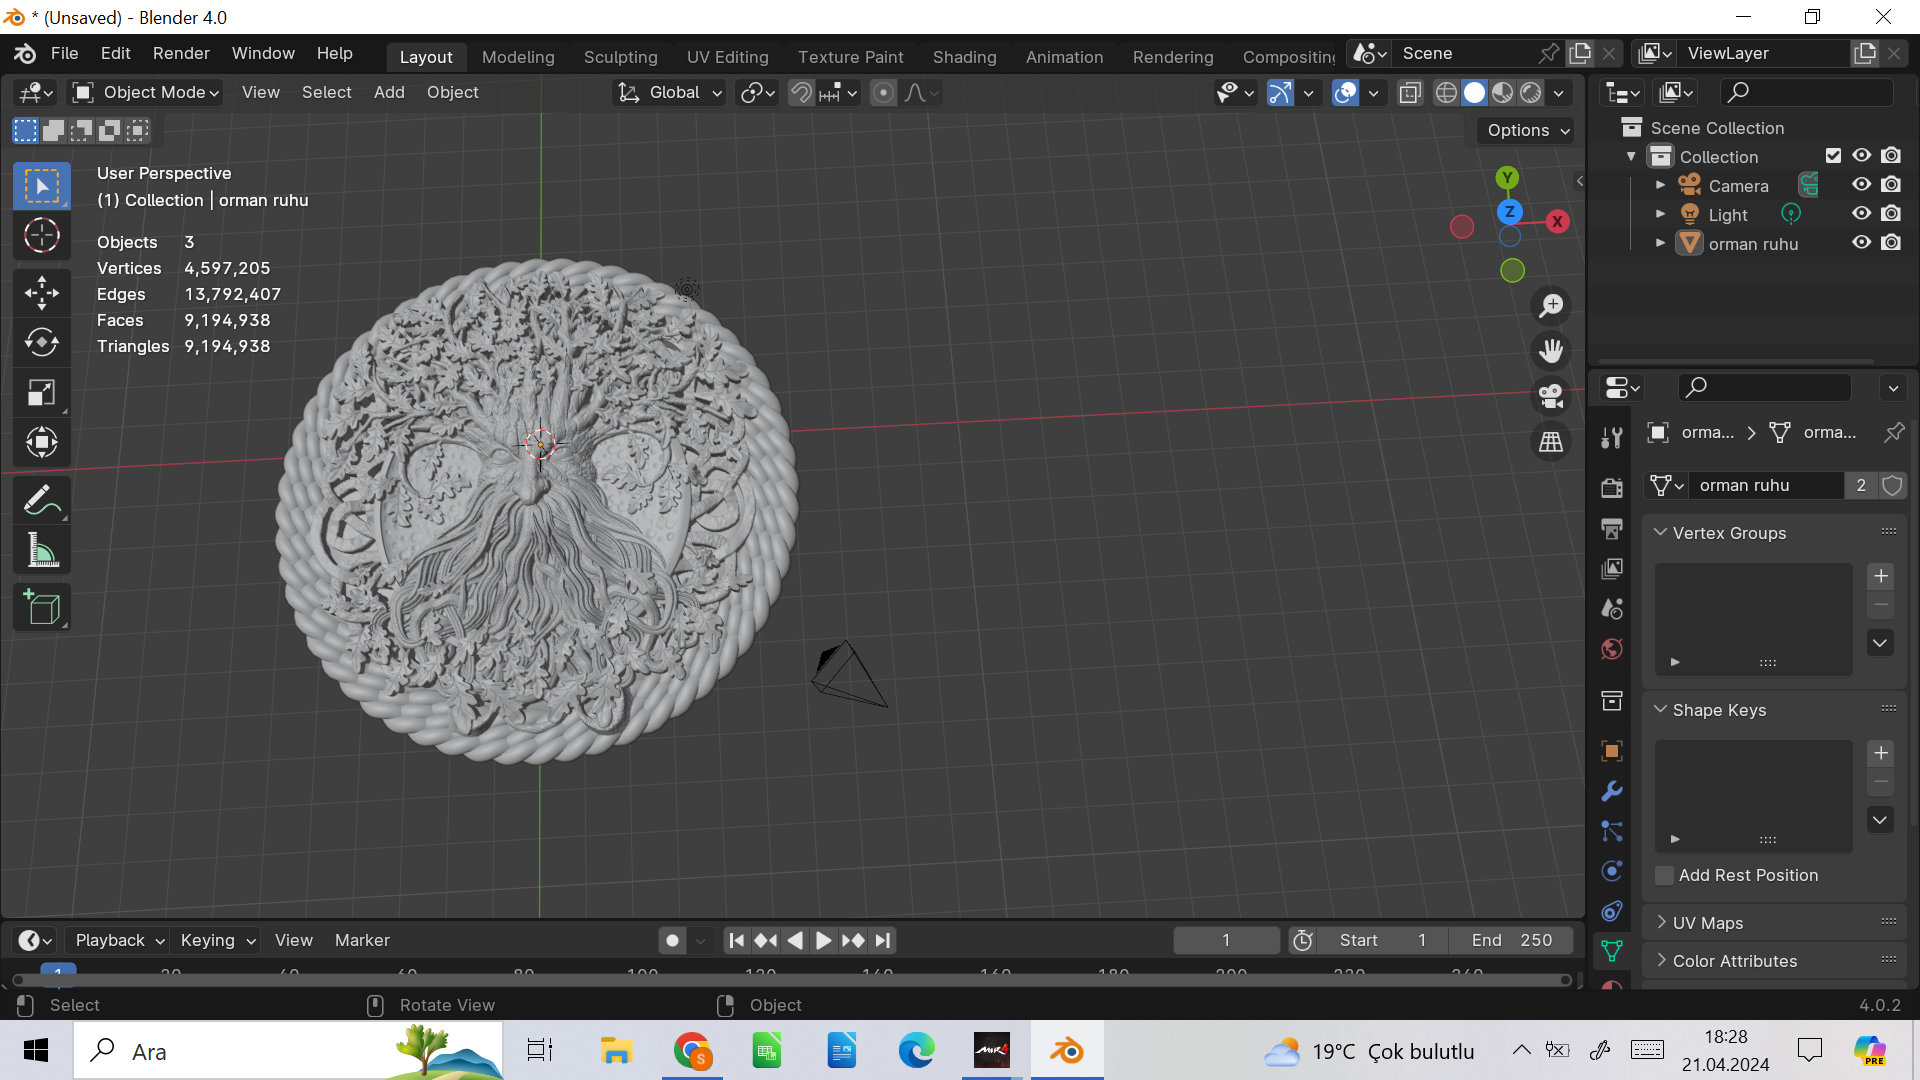Switch to Material Preview viewport shading
1920x1080 pixels.
1502,92
